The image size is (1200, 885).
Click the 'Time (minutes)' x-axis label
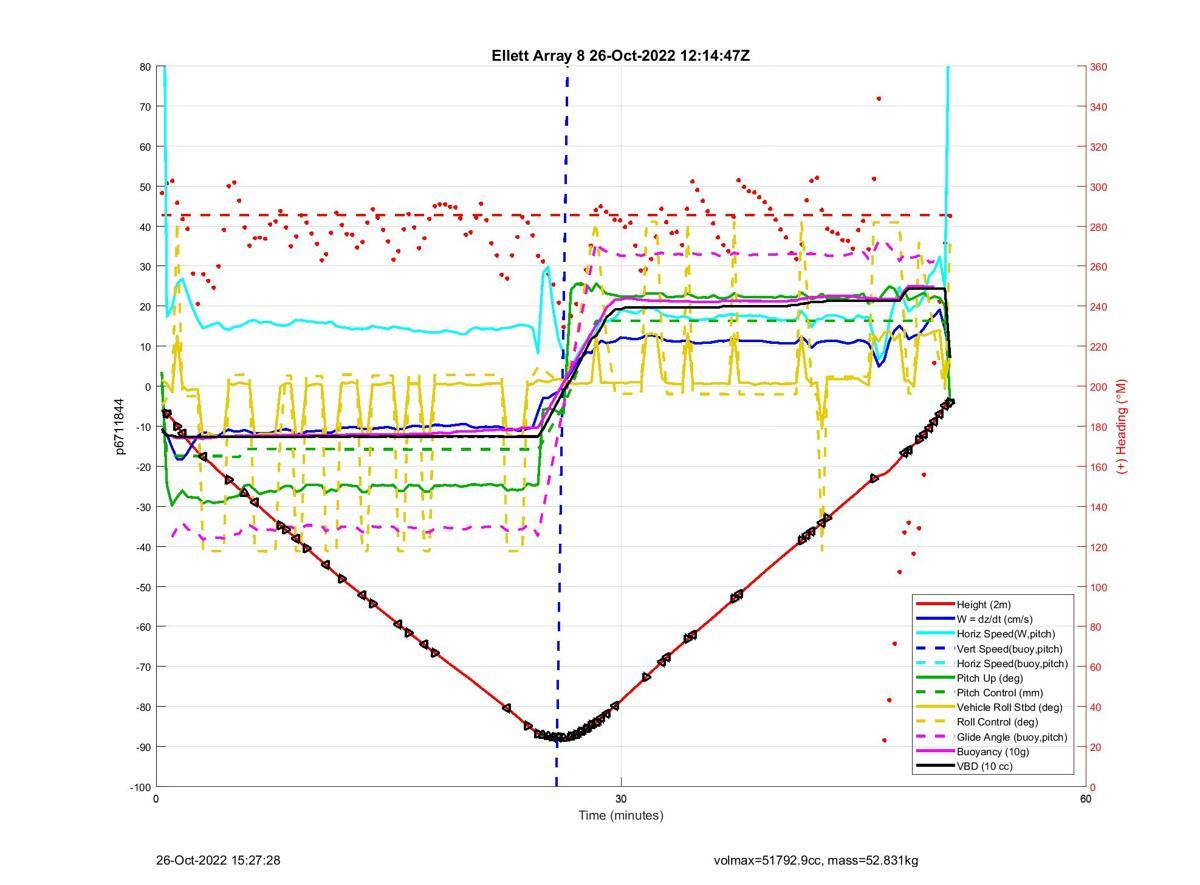[621, 815]
